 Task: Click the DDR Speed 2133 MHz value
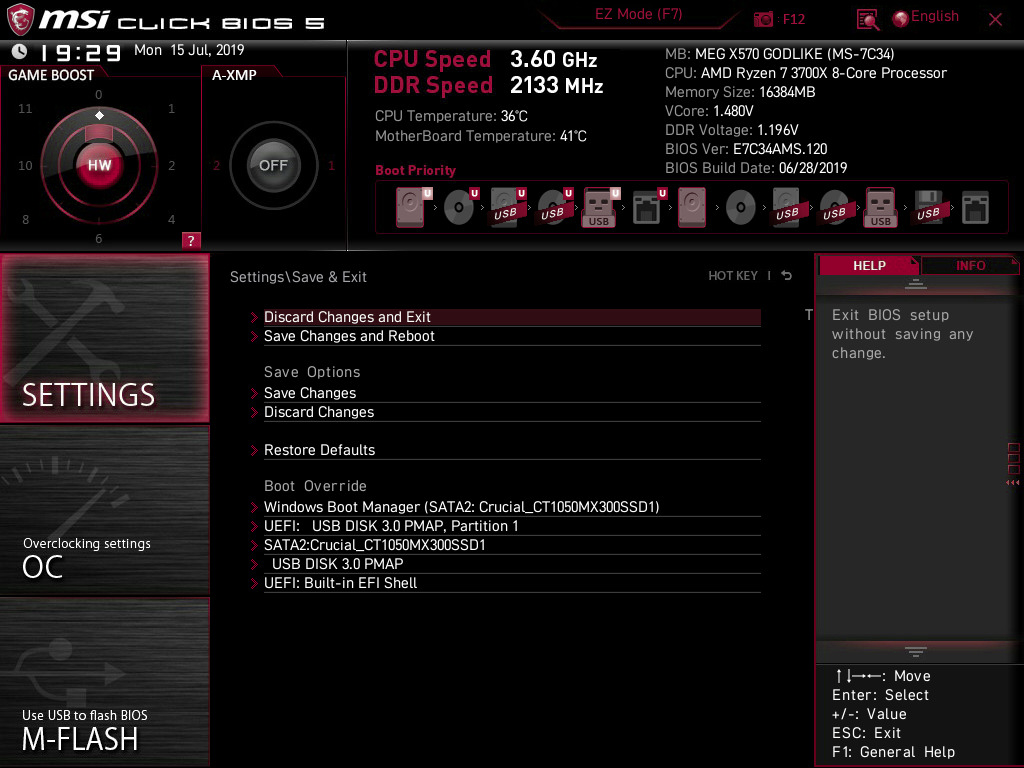[x=556, y=86]
